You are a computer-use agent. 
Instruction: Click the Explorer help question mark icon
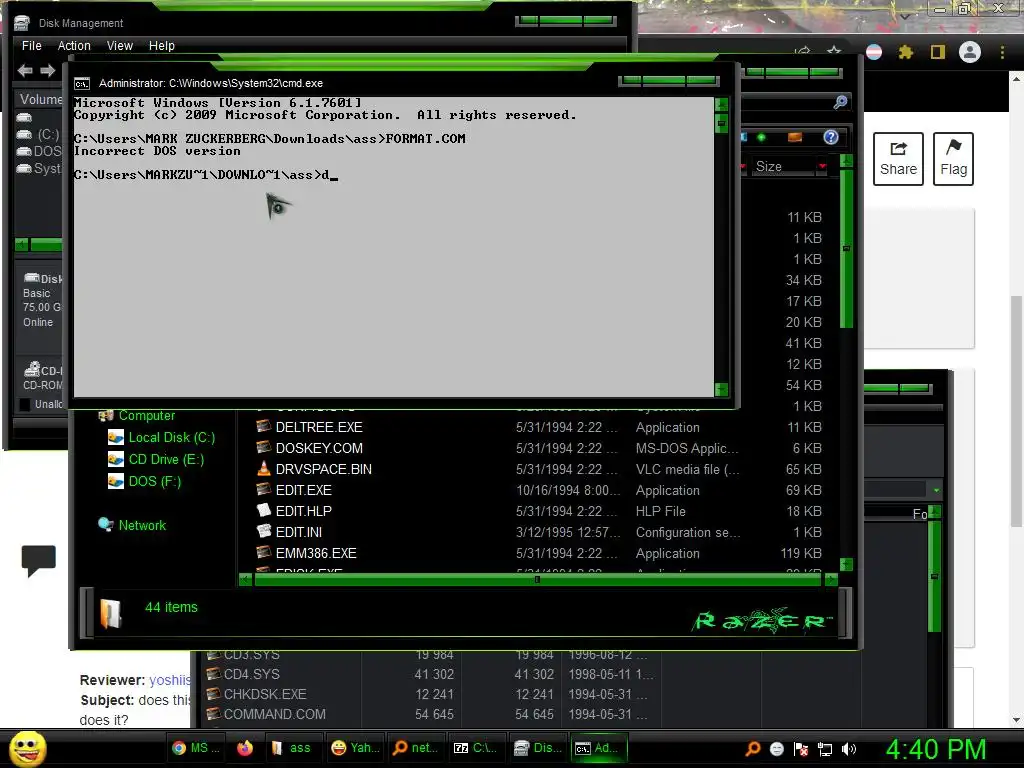pyautogui.click(x=831, y=137)
